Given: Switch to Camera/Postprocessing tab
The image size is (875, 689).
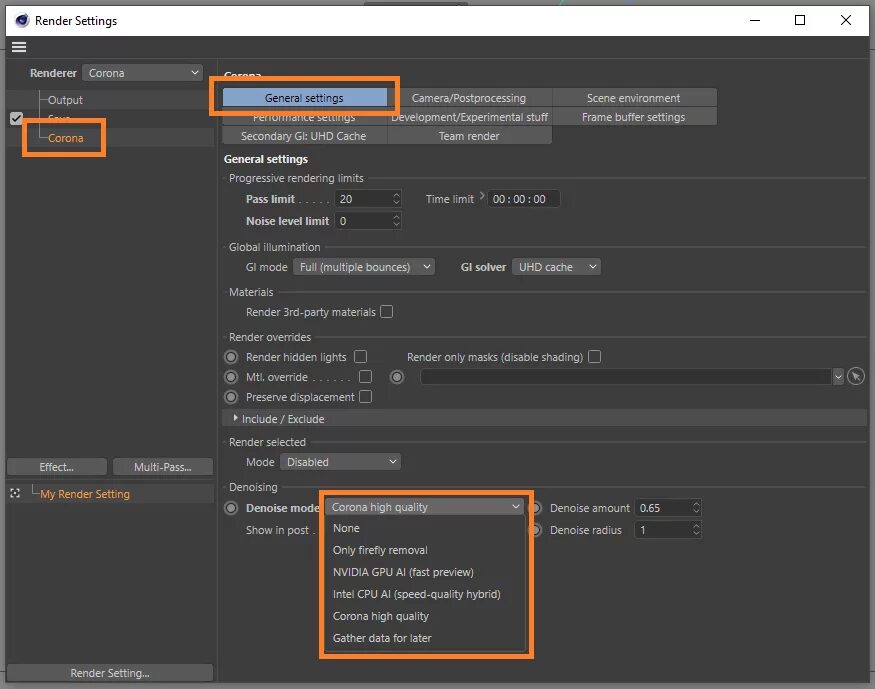Looking at the screenshot, I should [469, 98].
